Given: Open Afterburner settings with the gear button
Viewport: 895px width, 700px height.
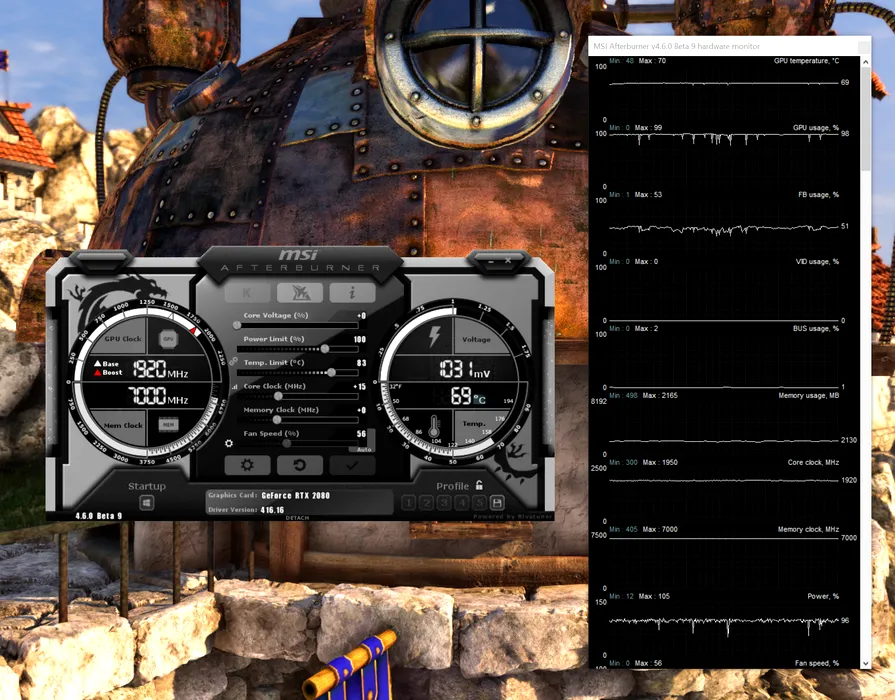Looking at the screenshot, I should [247, 465].
